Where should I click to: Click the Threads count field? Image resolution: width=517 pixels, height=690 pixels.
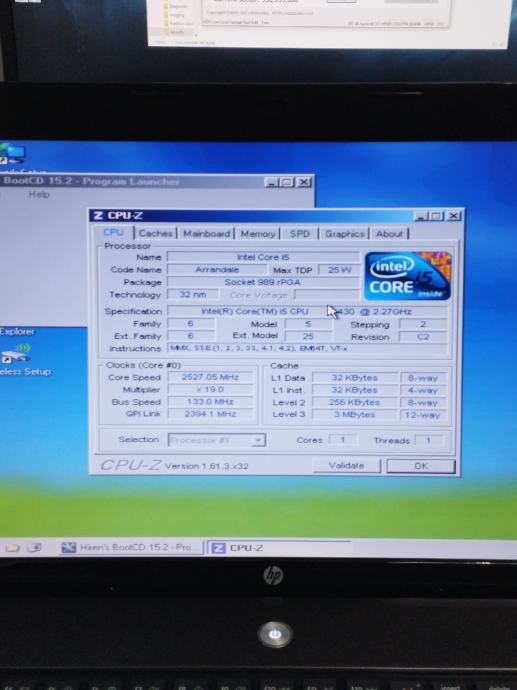click(x=428, y=440)
